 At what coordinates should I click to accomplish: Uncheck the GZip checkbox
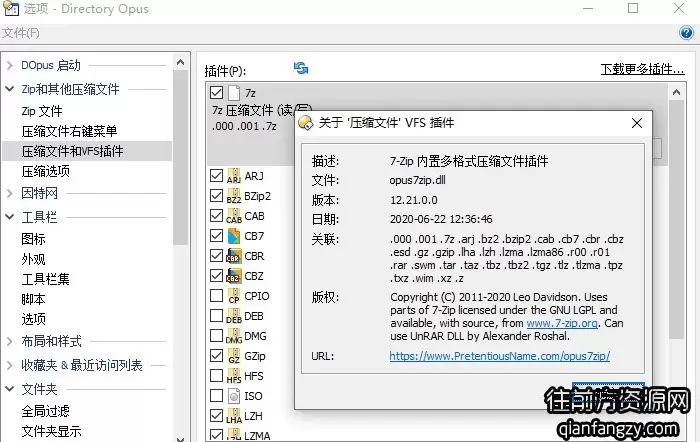[x=217, y=355]
